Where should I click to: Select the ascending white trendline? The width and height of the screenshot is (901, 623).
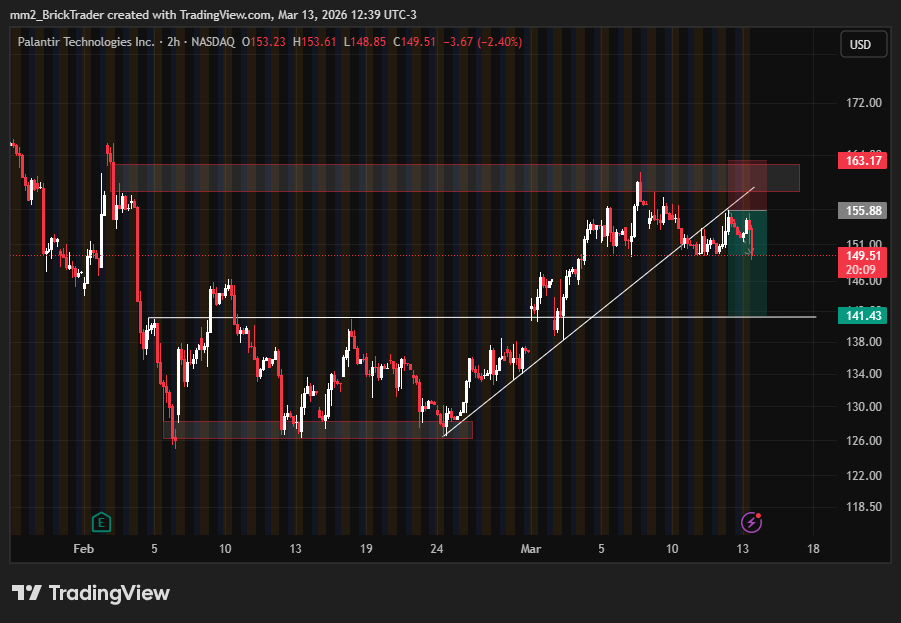tap(598, 313)
